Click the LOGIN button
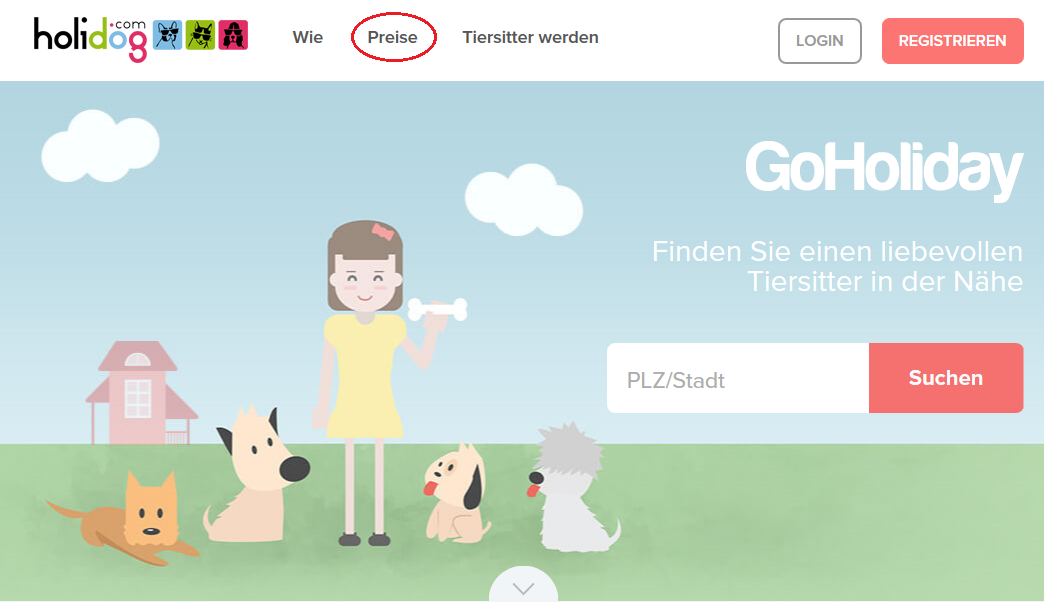1044x602 pixels. click(x=820, y=41)
